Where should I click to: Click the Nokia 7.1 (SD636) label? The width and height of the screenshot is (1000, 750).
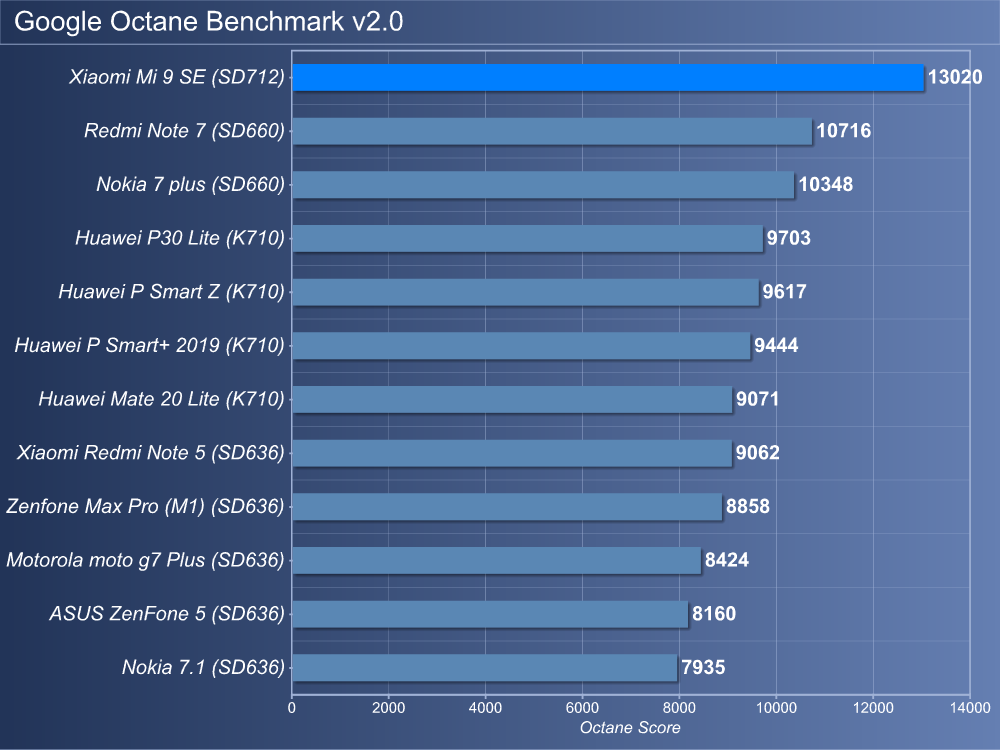(x=203, y=667)
